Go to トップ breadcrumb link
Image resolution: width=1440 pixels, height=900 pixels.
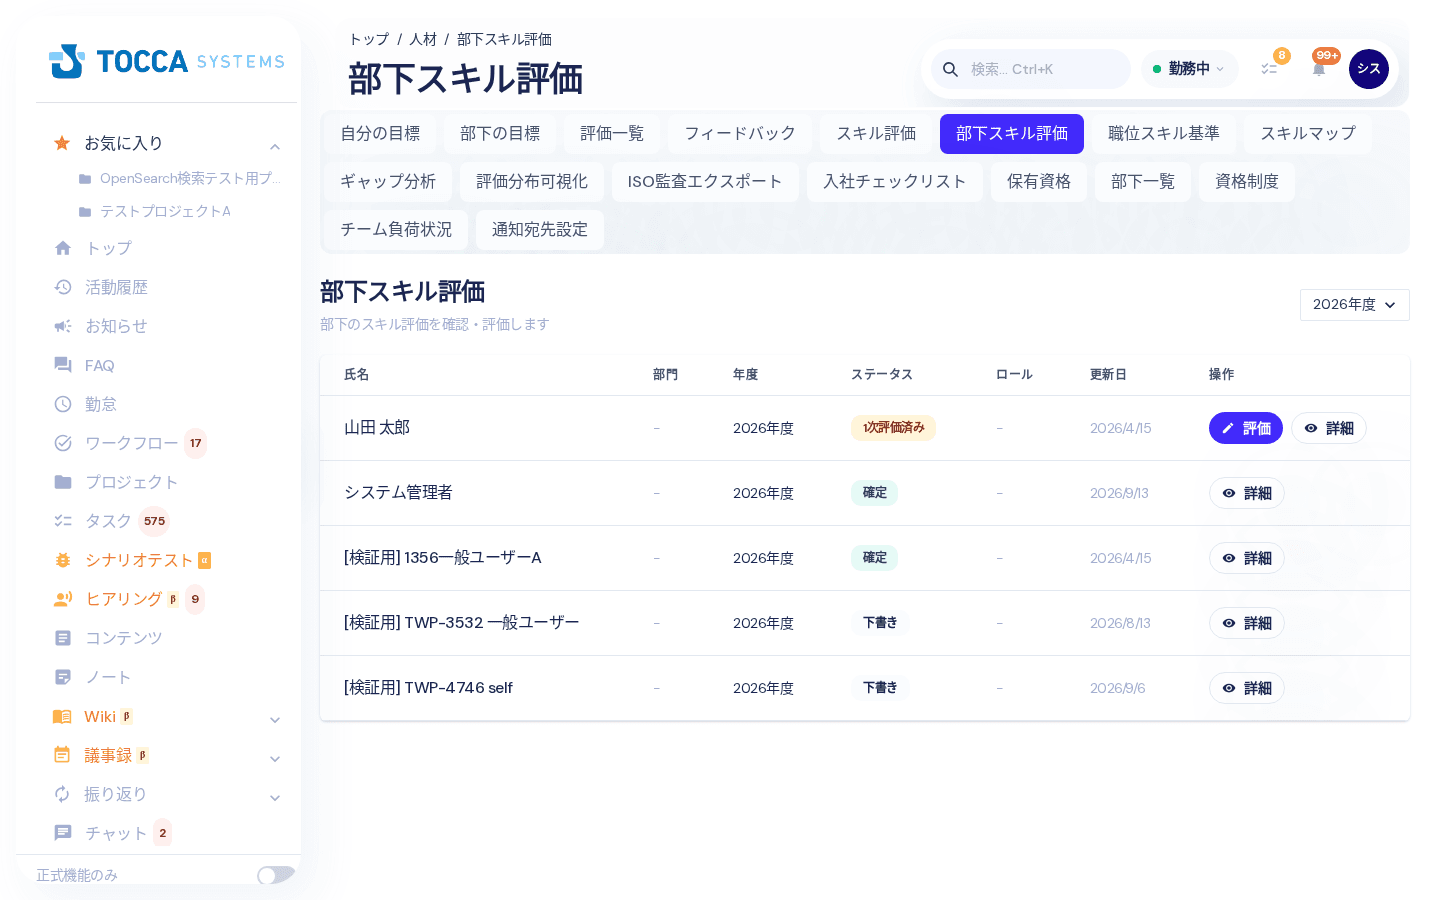[x=369, y=39]
